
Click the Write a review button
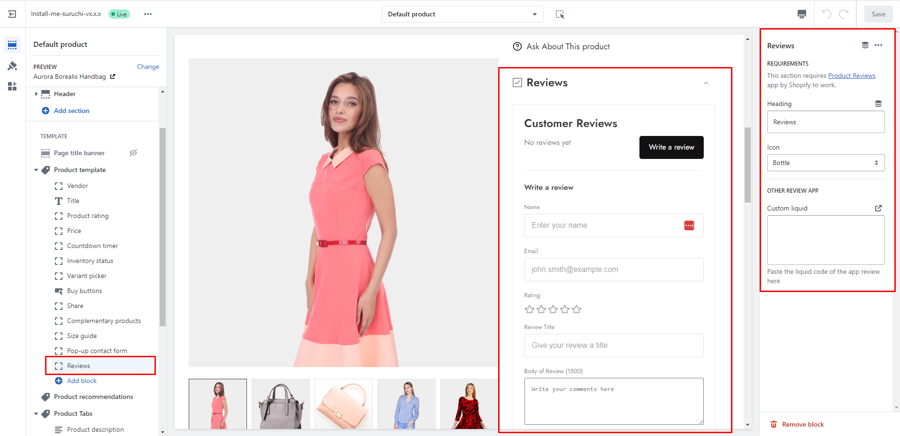(x=671, y=147)
